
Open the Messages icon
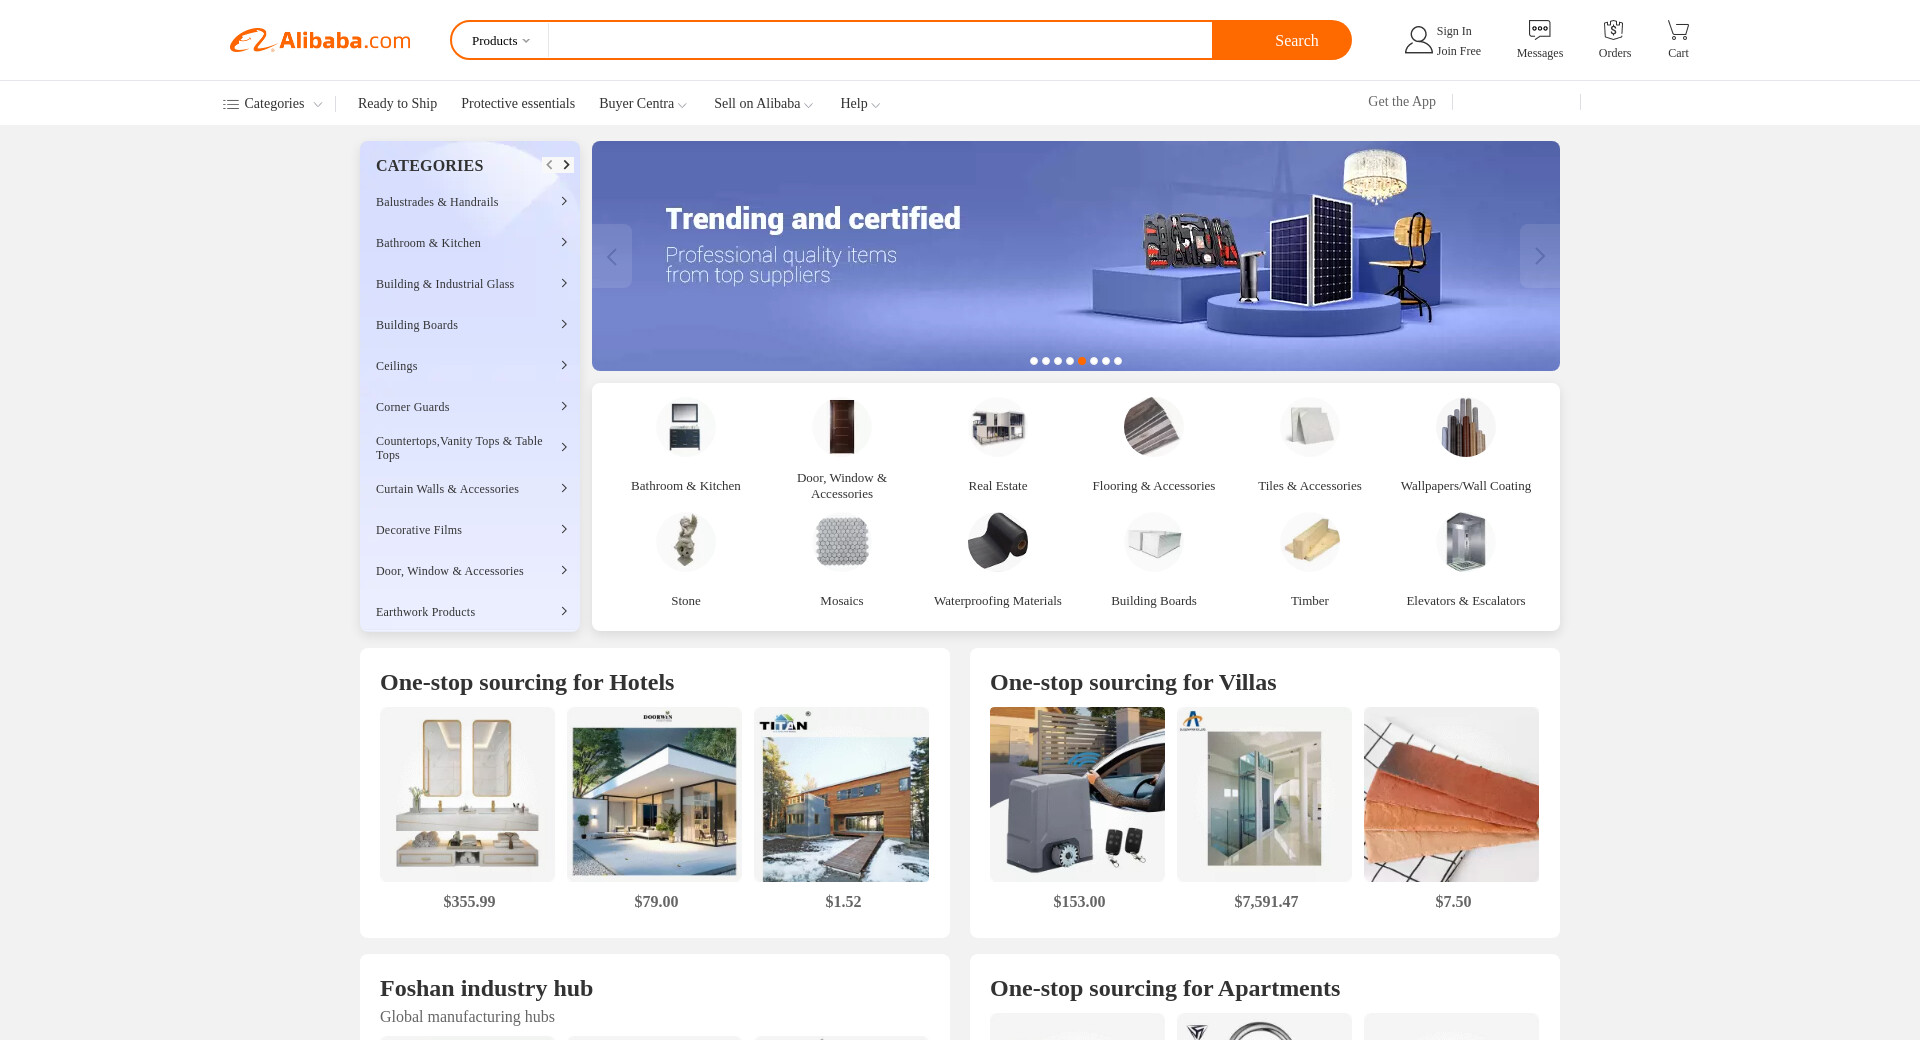(x=1539, y=30)
